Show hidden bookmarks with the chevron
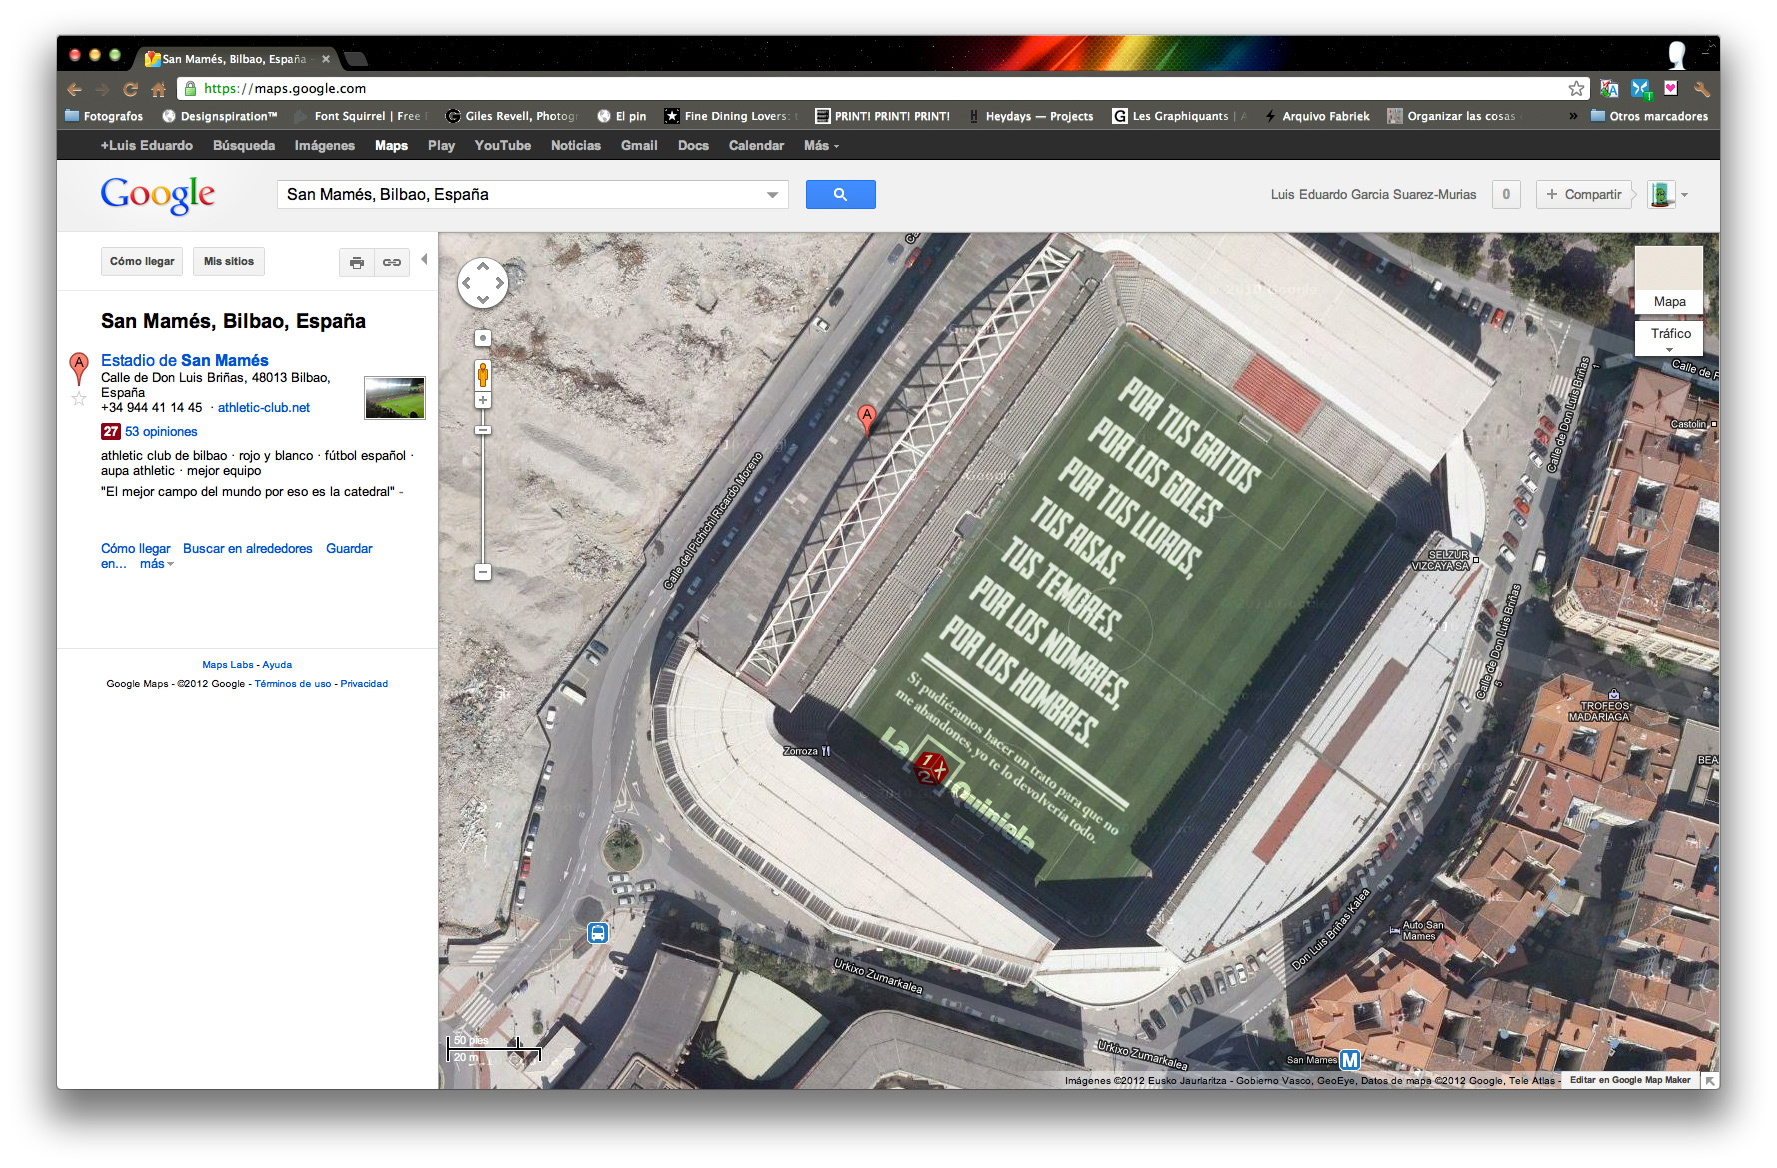This screenshot has width=1777, height=1168. 1573,116
